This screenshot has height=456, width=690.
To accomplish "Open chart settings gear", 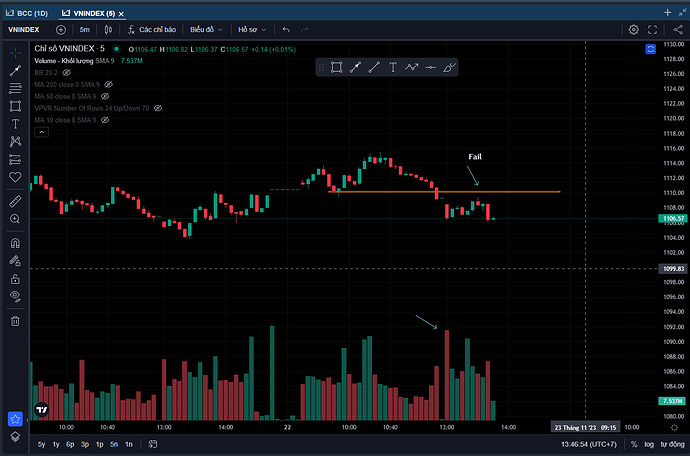I will (x=634, y=29).
